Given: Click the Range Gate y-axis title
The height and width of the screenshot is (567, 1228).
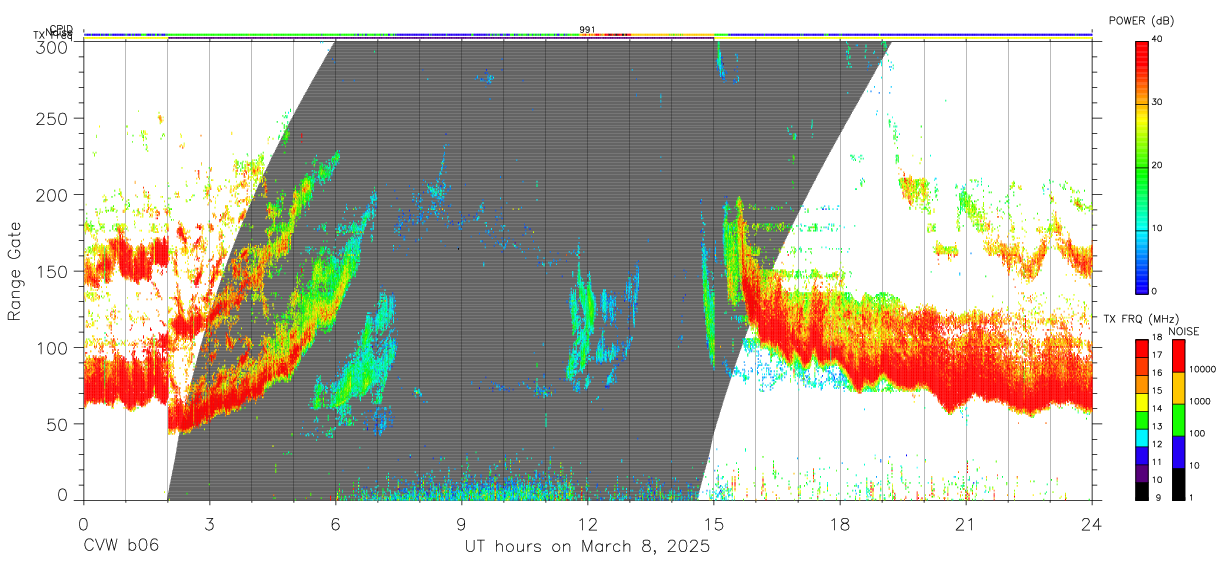Looking at the screenshot, I should (16, 271).
